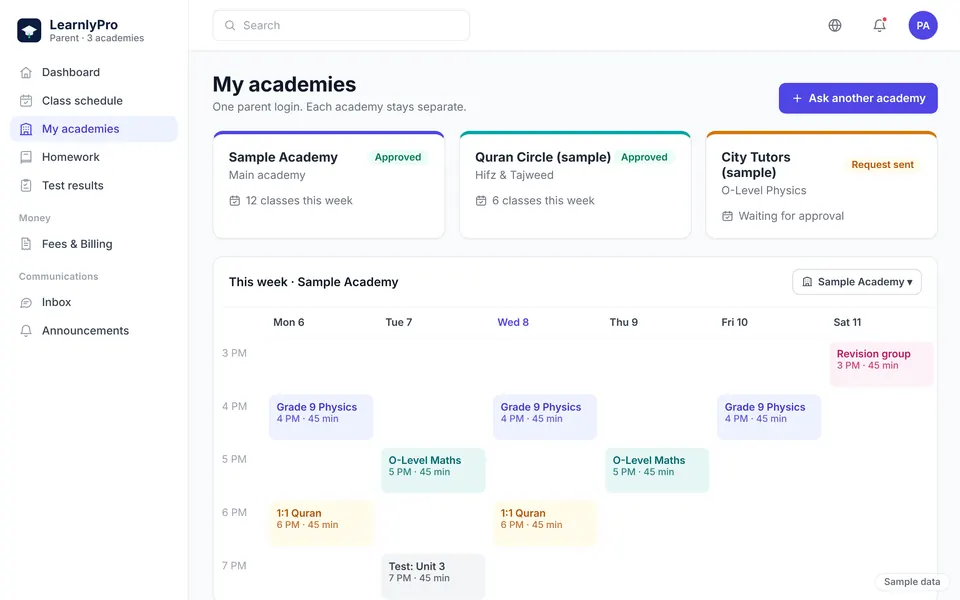Open Class schedule from the sidebar
The image size is (960, 600).
click(94, 100)
